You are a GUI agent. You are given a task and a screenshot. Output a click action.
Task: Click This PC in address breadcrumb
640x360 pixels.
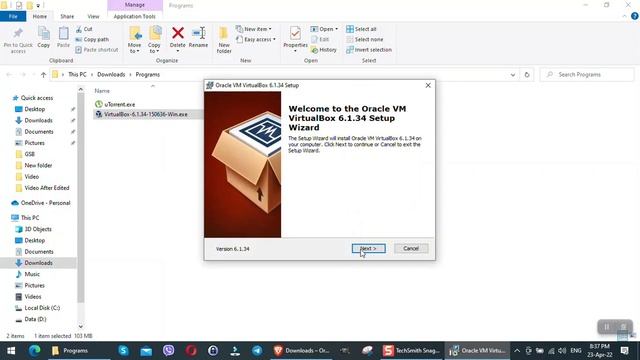[77, 75]
